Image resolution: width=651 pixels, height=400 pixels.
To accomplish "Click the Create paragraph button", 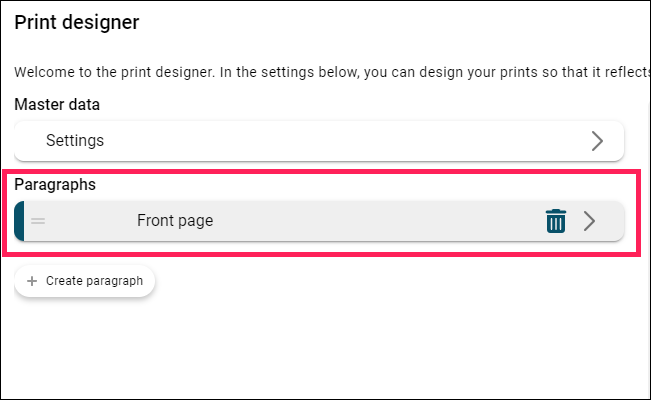I will tap(85, 281).
